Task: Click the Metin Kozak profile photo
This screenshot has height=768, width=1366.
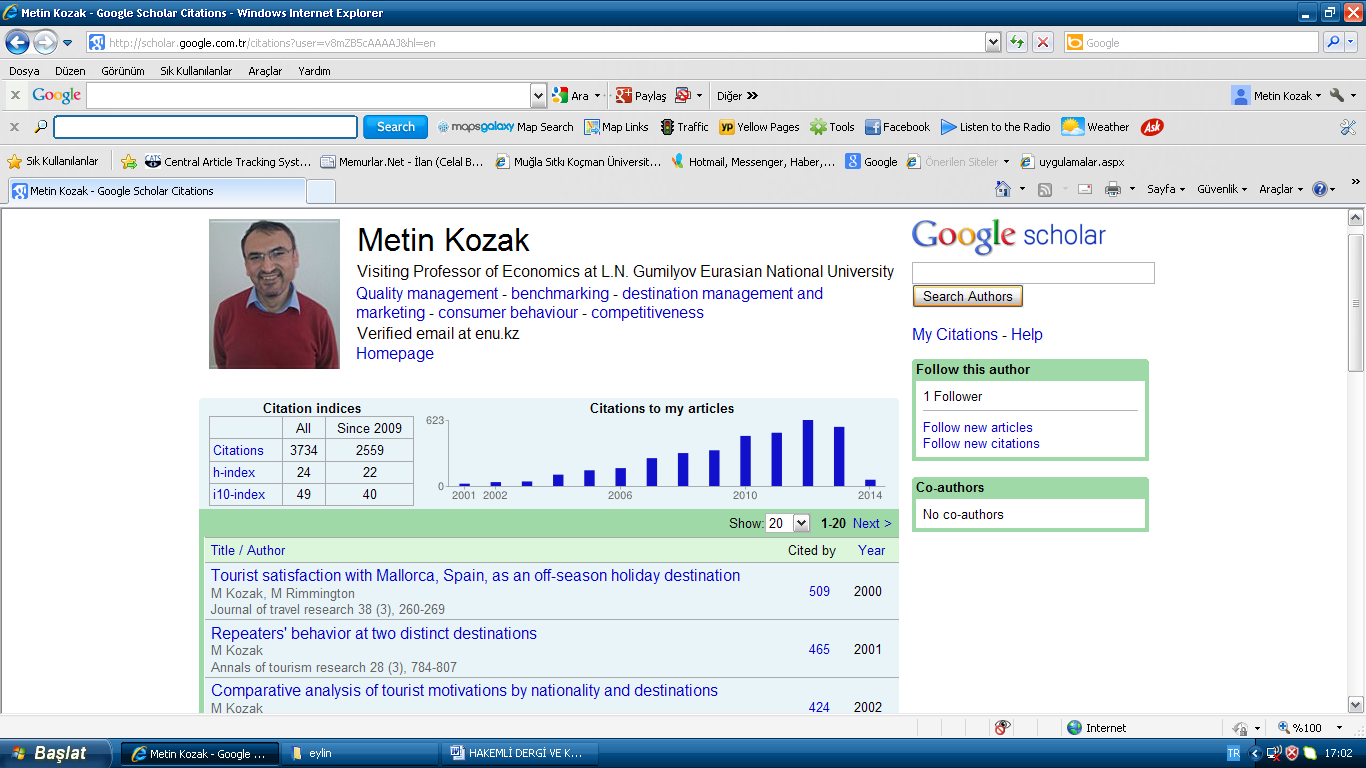Action: click(274, 294)
